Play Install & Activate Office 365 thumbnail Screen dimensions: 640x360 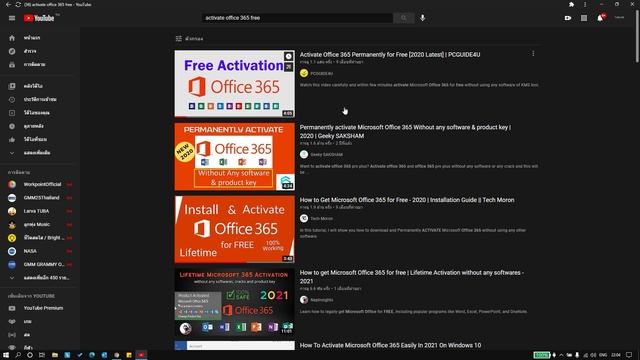point(235,229)
